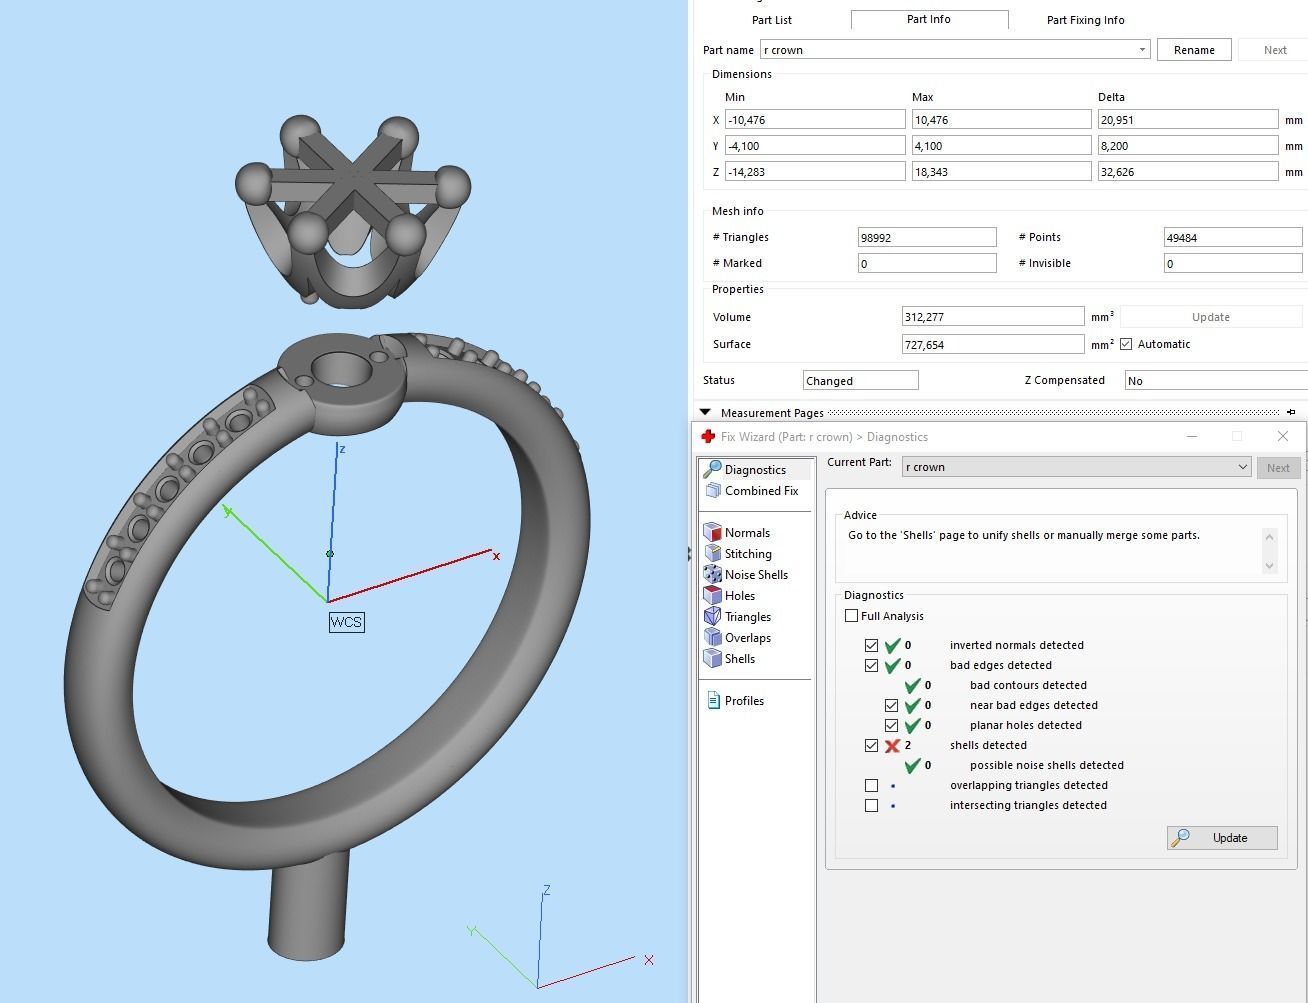Click the 'shells detected' text

click(x=988, y=745)
